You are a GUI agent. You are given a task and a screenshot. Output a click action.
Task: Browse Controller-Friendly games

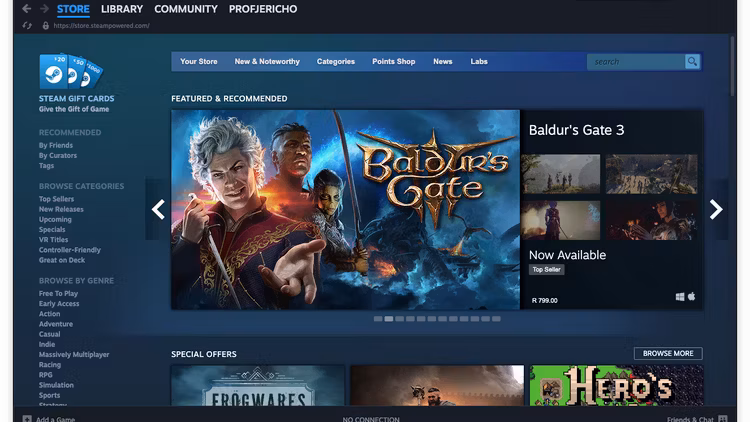(70, 250)
